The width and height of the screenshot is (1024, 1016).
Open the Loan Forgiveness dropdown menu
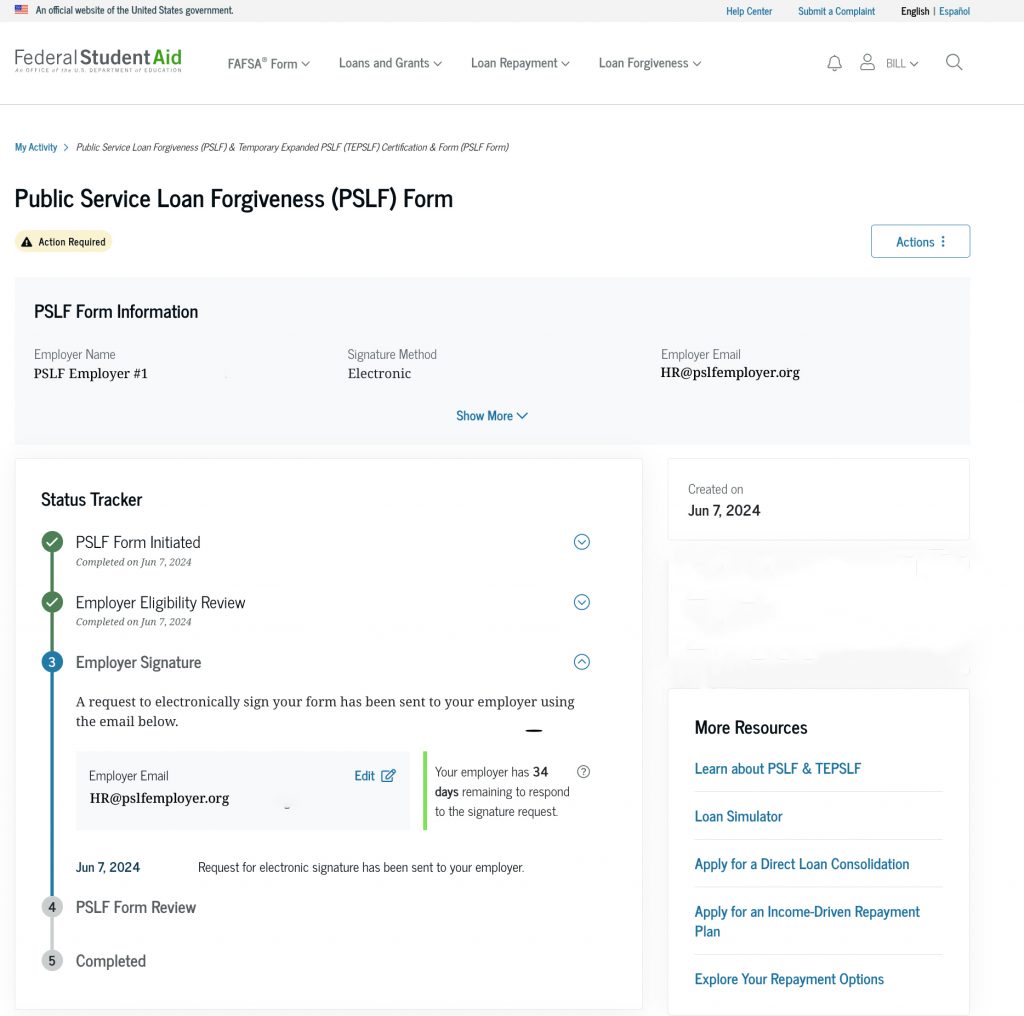[649, 62]
